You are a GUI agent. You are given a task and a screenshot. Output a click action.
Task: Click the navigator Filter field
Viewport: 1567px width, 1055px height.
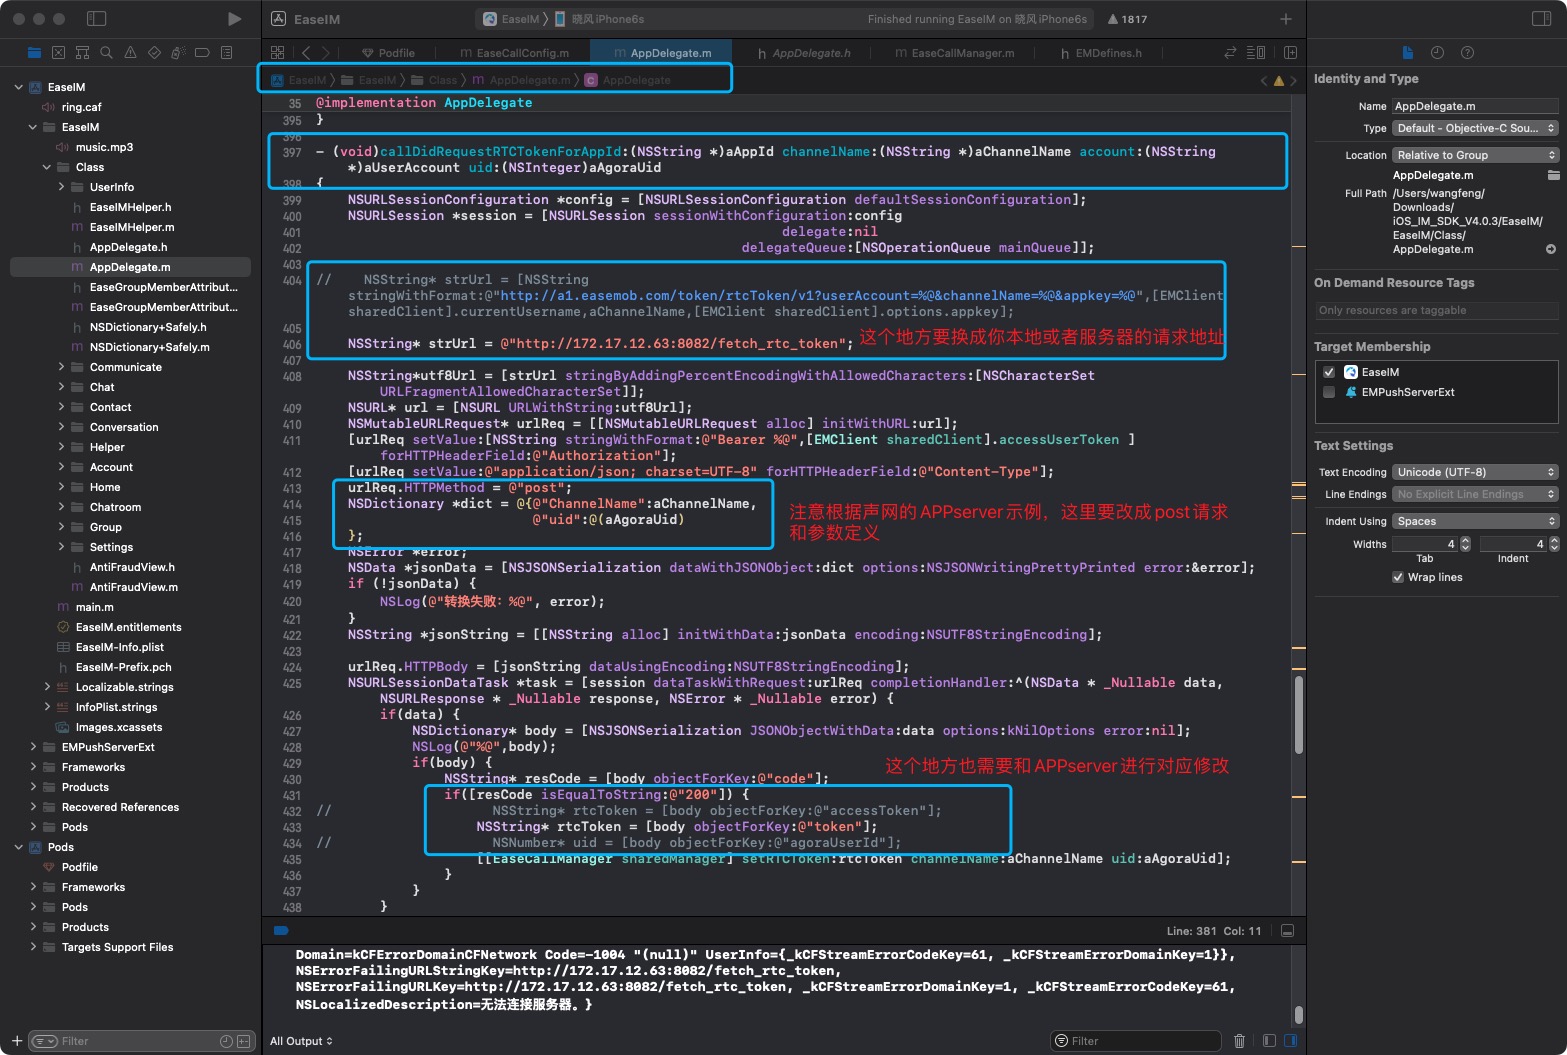pos(140,1041)
